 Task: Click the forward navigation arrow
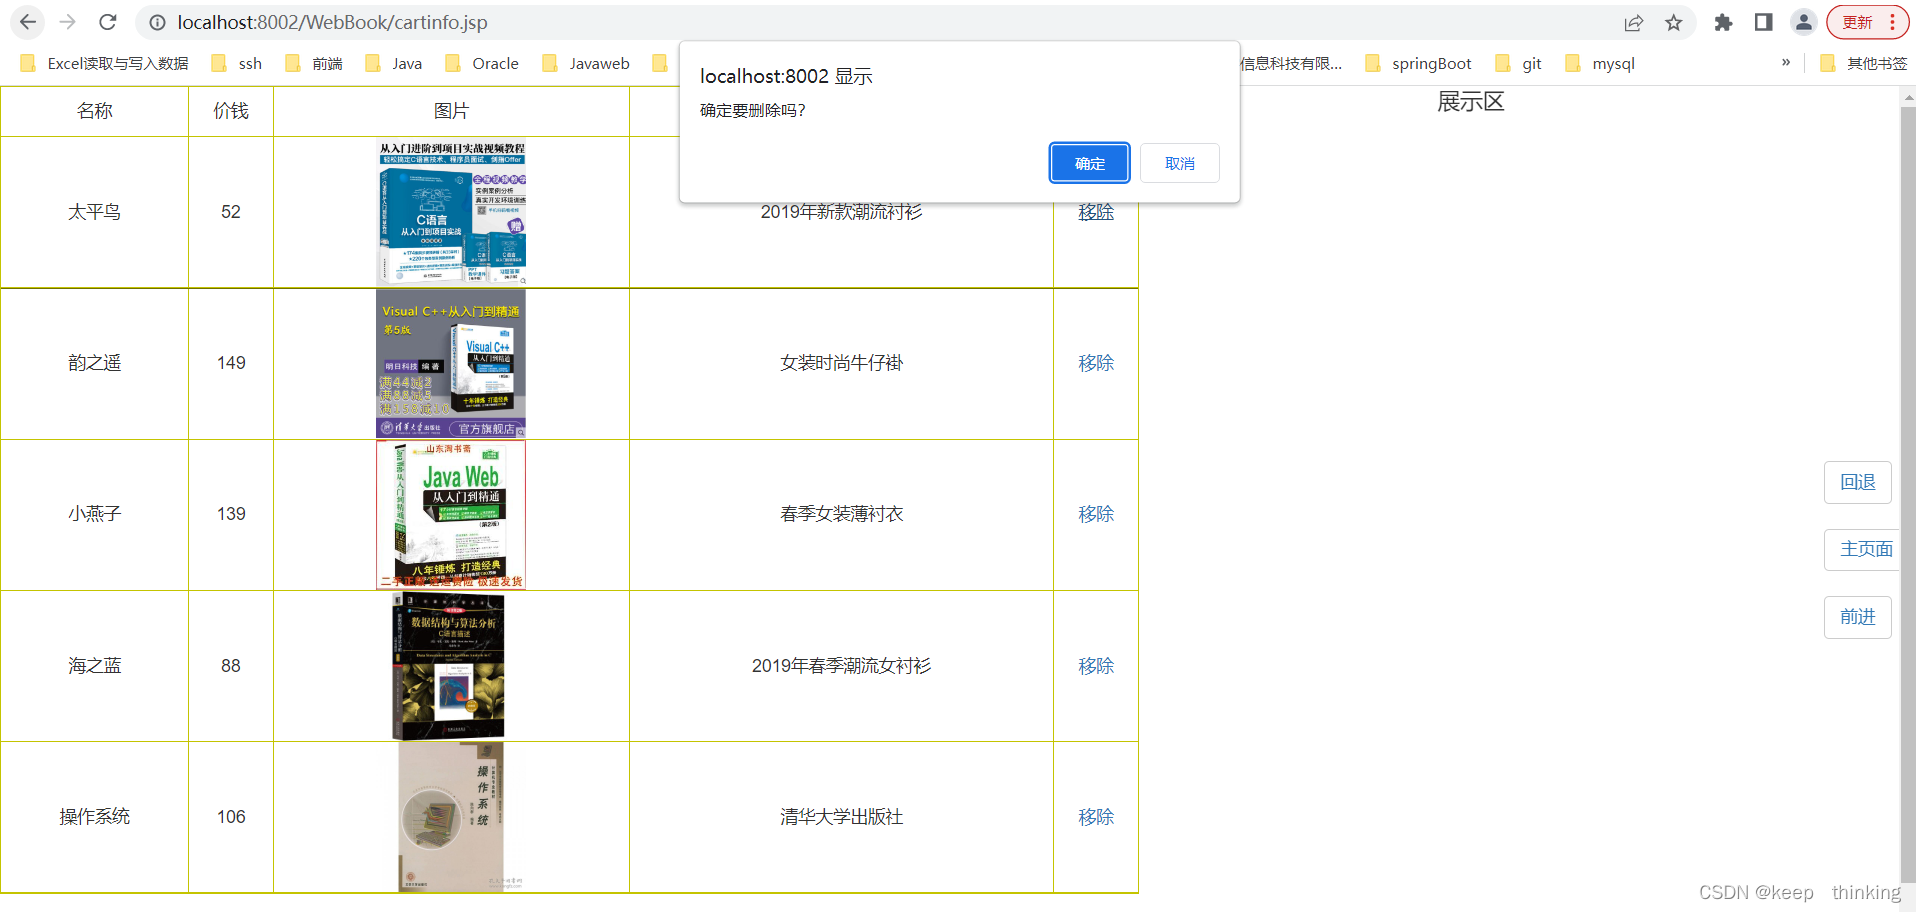(66, 22)
